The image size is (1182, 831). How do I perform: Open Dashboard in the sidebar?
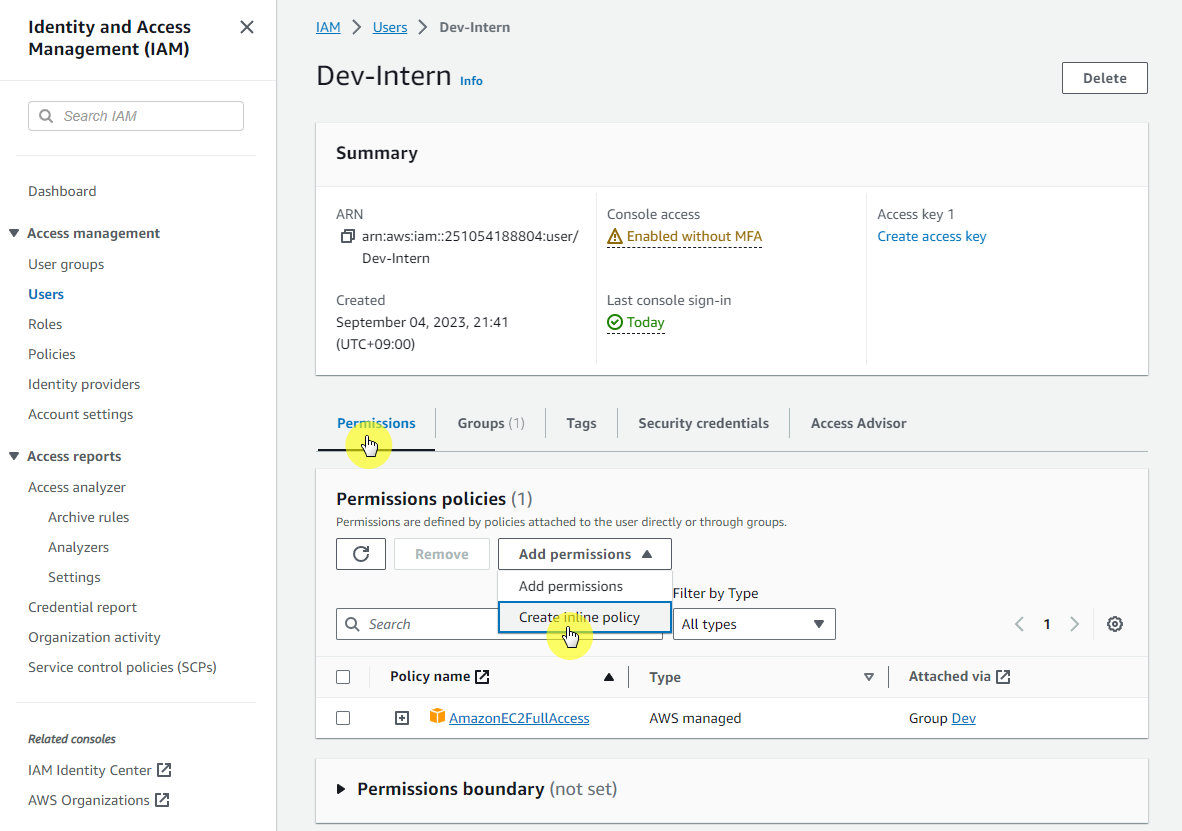pos(62,192)
